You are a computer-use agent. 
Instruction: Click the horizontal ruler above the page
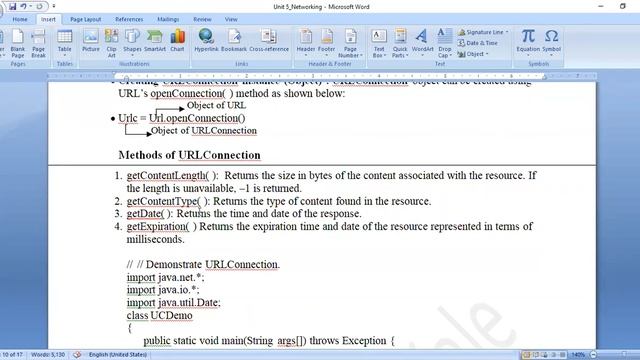[x=322, y=76]
